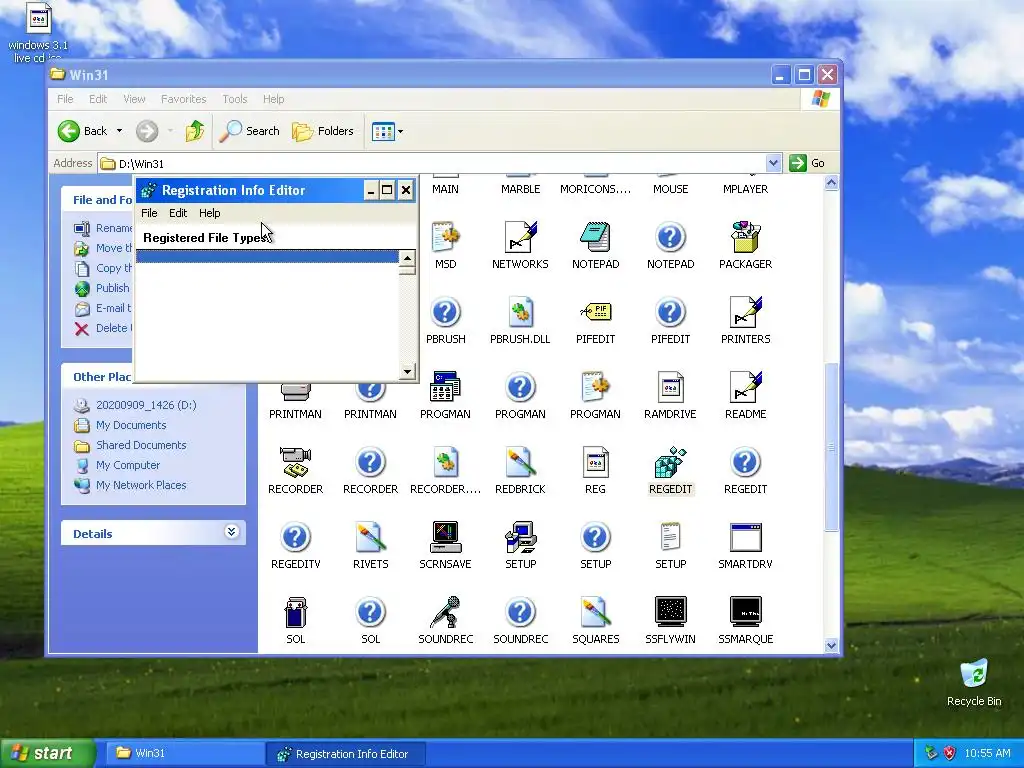Select the PROGMAN file with program group icon
1024x768 pixels.
tap(445, 388)
